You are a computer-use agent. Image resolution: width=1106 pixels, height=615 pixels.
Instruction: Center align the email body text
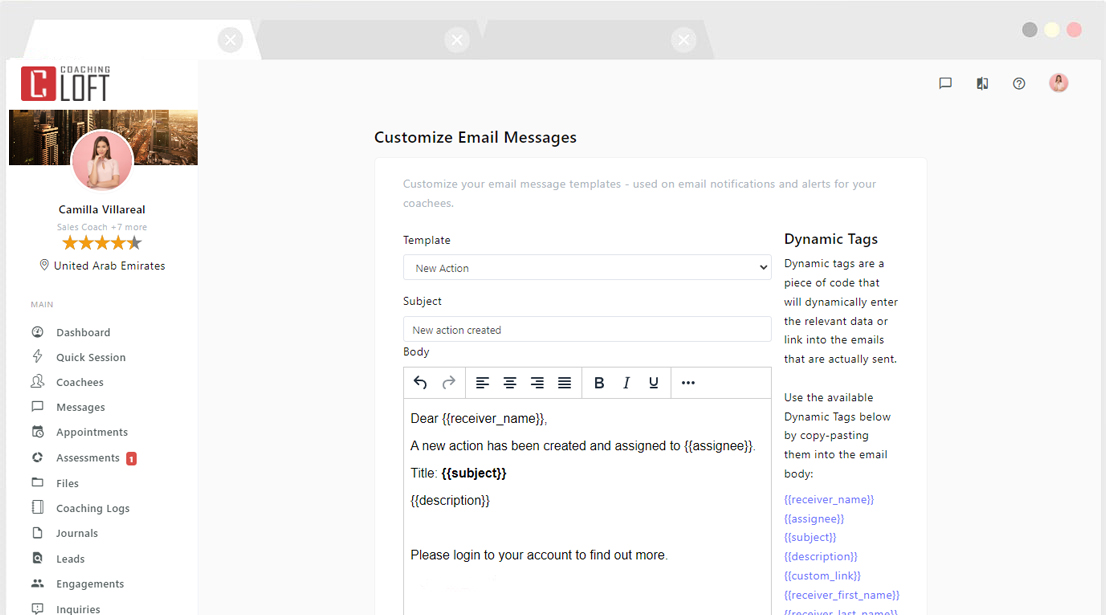tap(510, 383)
